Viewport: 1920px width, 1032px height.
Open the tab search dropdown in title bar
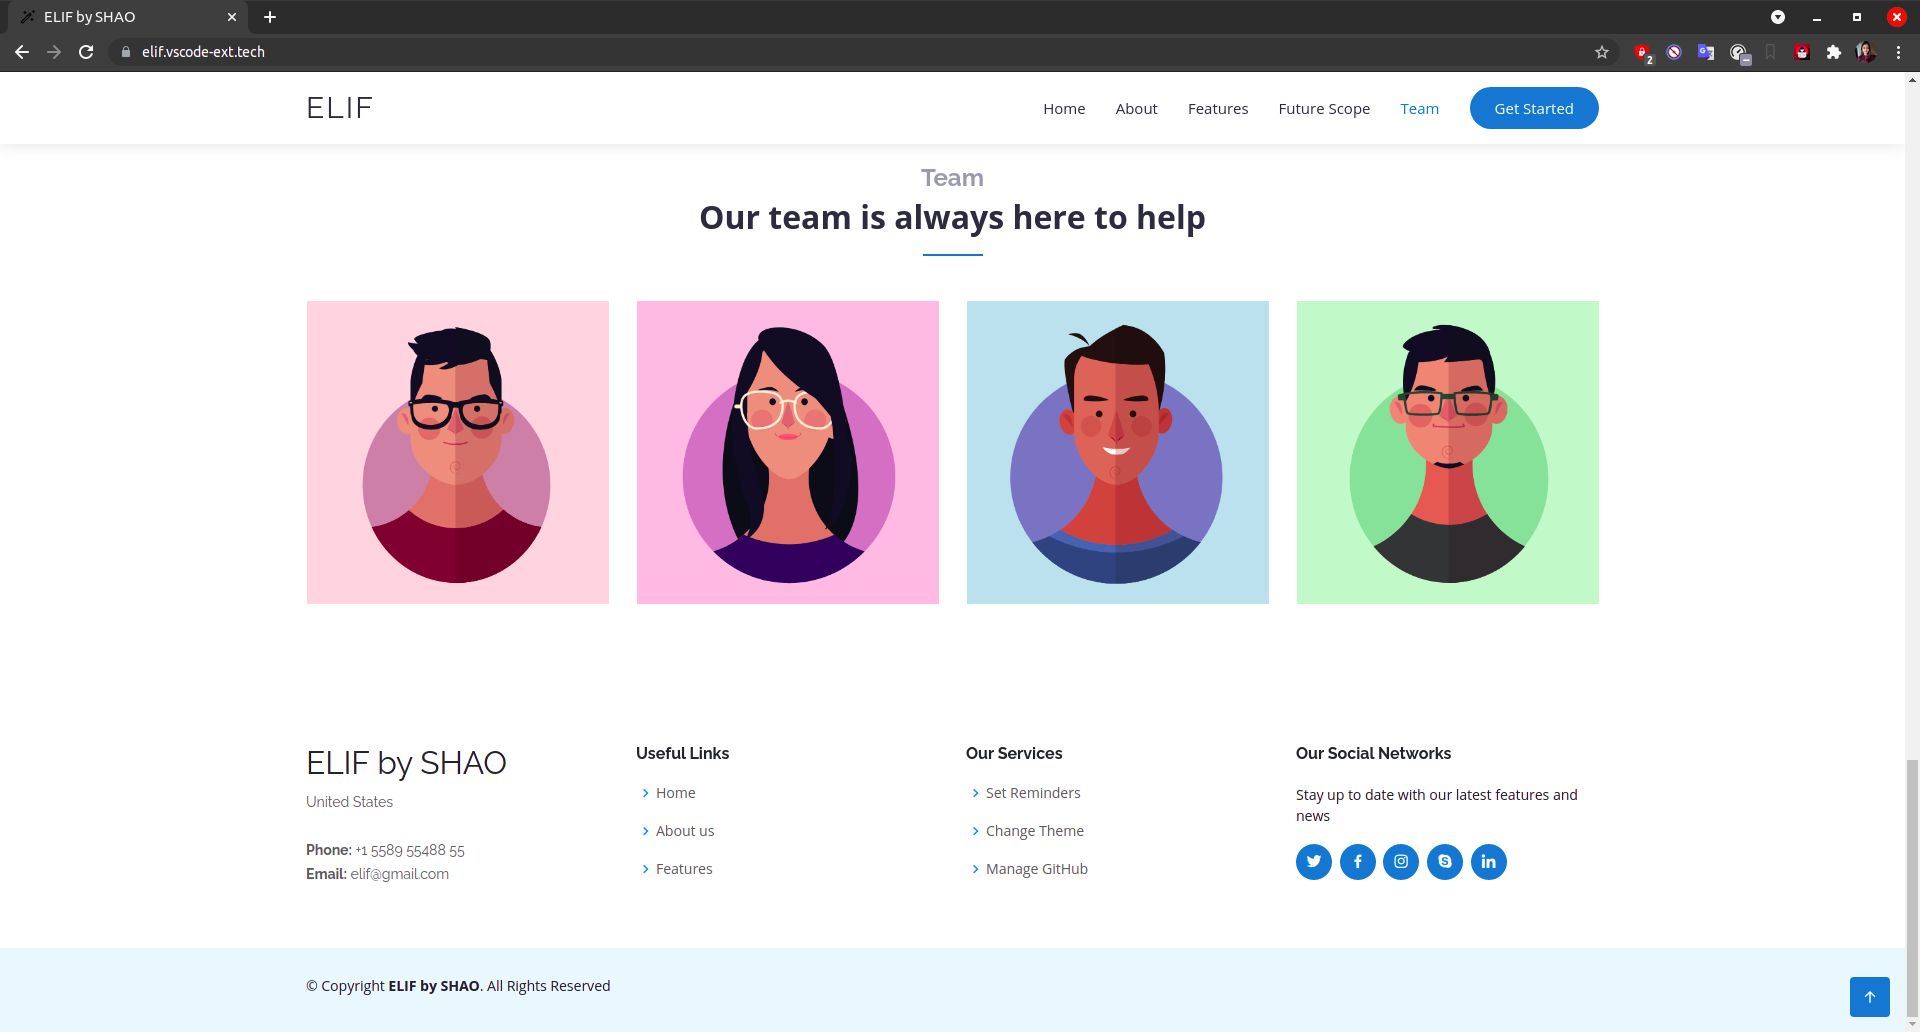click(1778, 17)
